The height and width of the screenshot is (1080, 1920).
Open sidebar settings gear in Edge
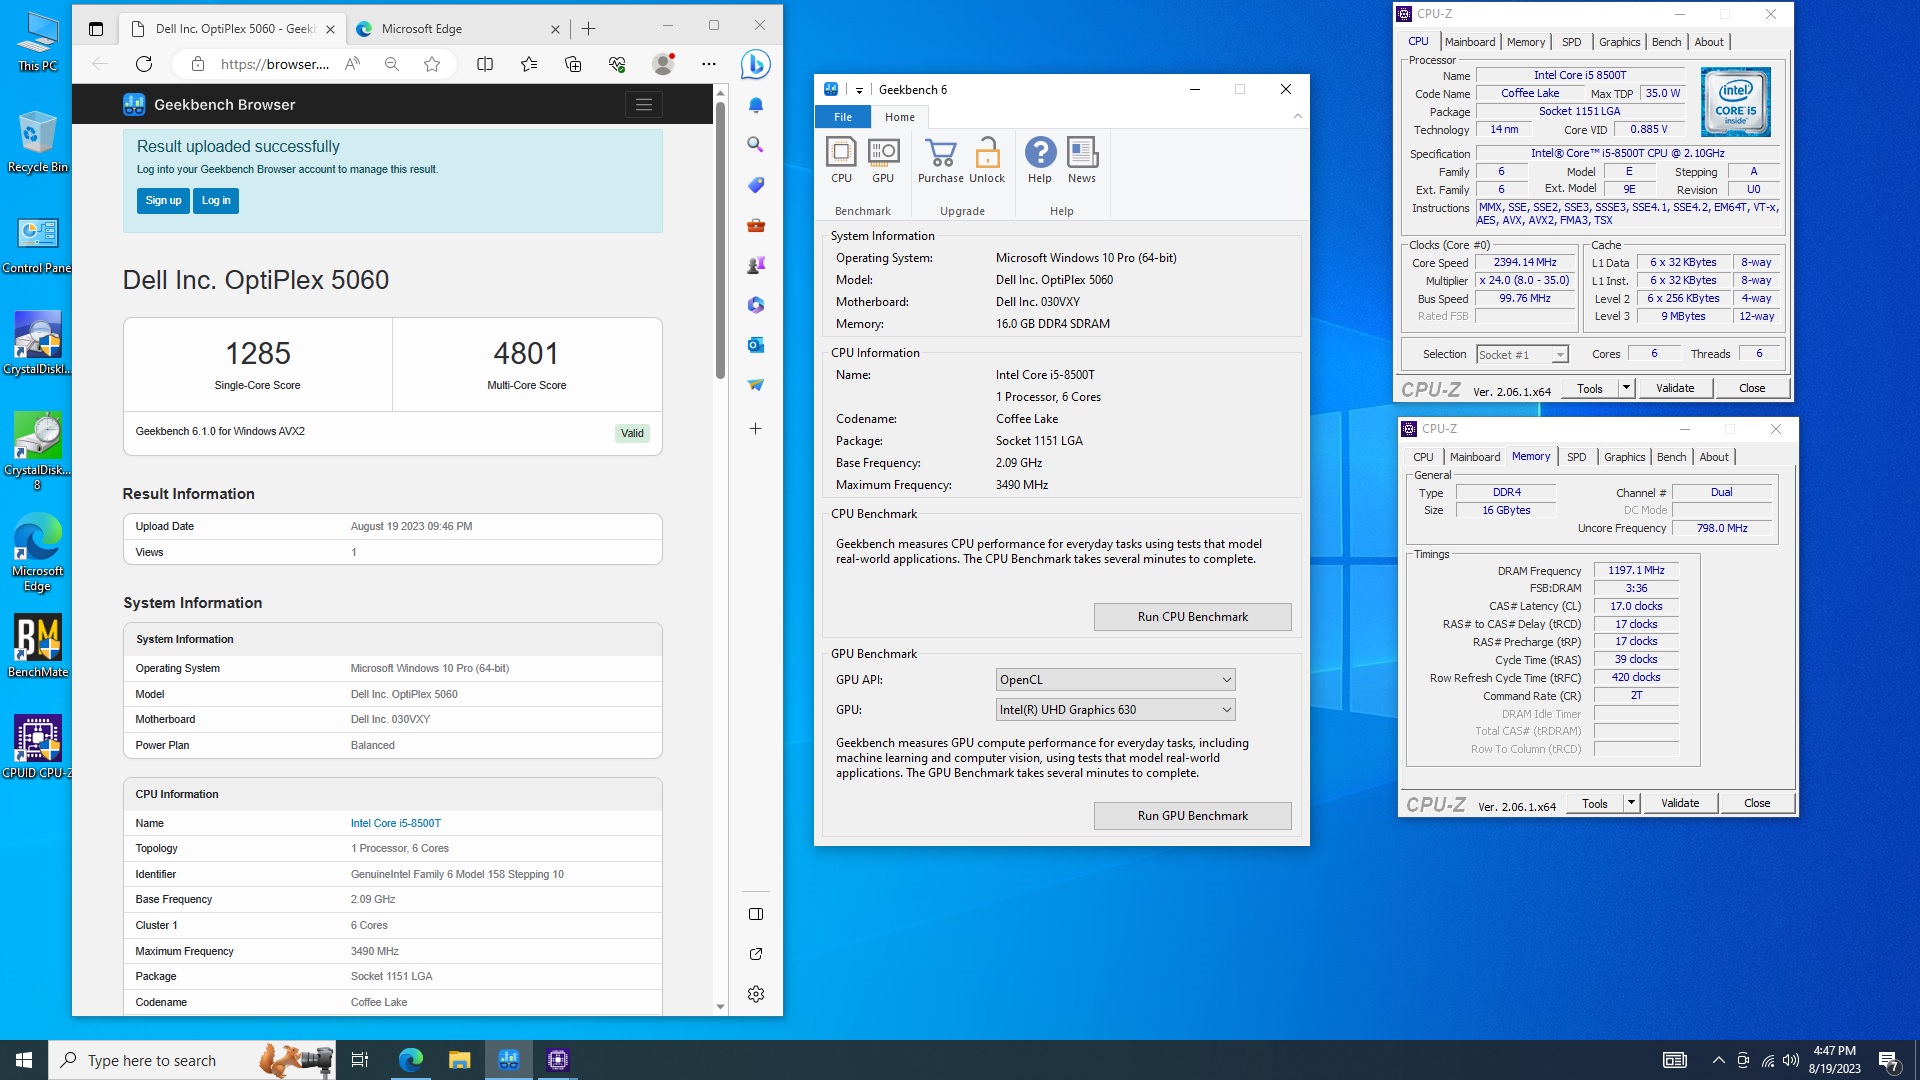[756, 994]
